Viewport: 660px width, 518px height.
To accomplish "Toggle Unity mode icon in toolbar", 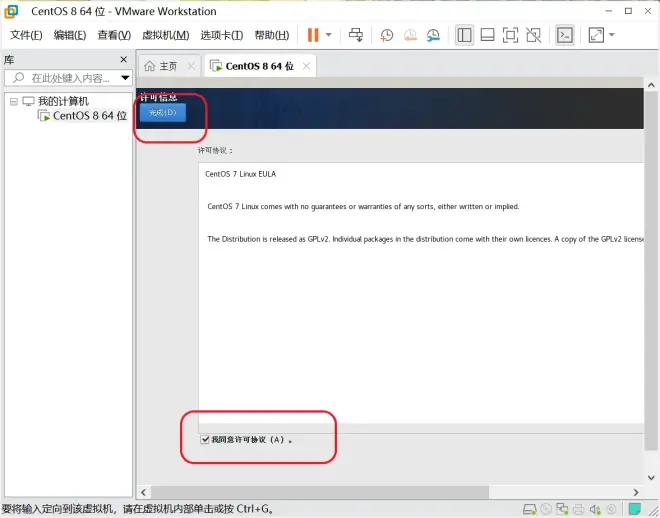I will coord(533,35).
